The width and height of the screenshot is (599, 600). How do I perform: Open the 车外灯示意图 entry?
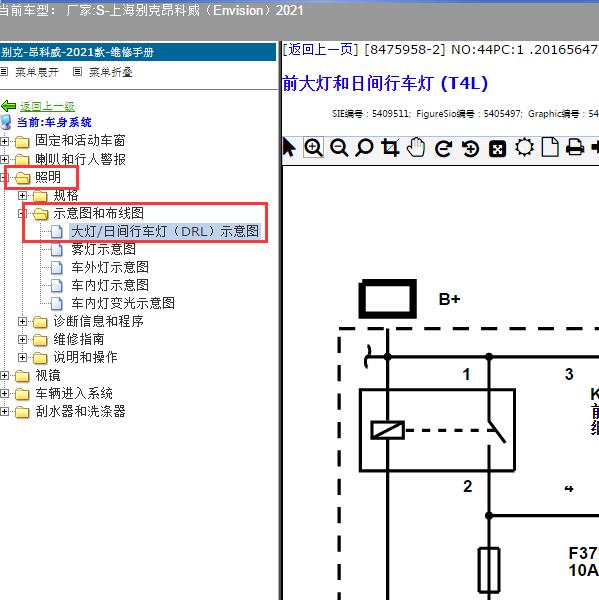[x=110, y=267]
